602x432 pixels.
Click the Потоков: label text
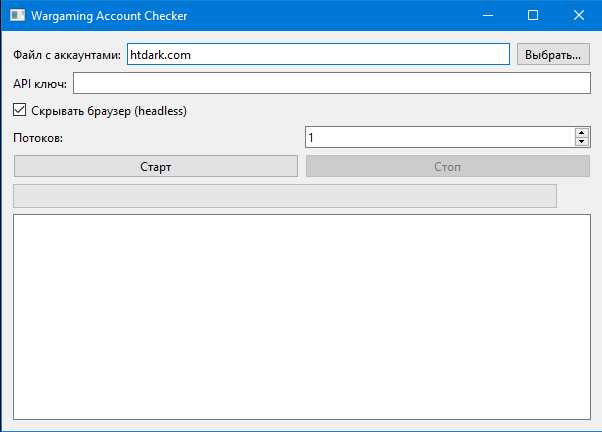pos(38,137)
